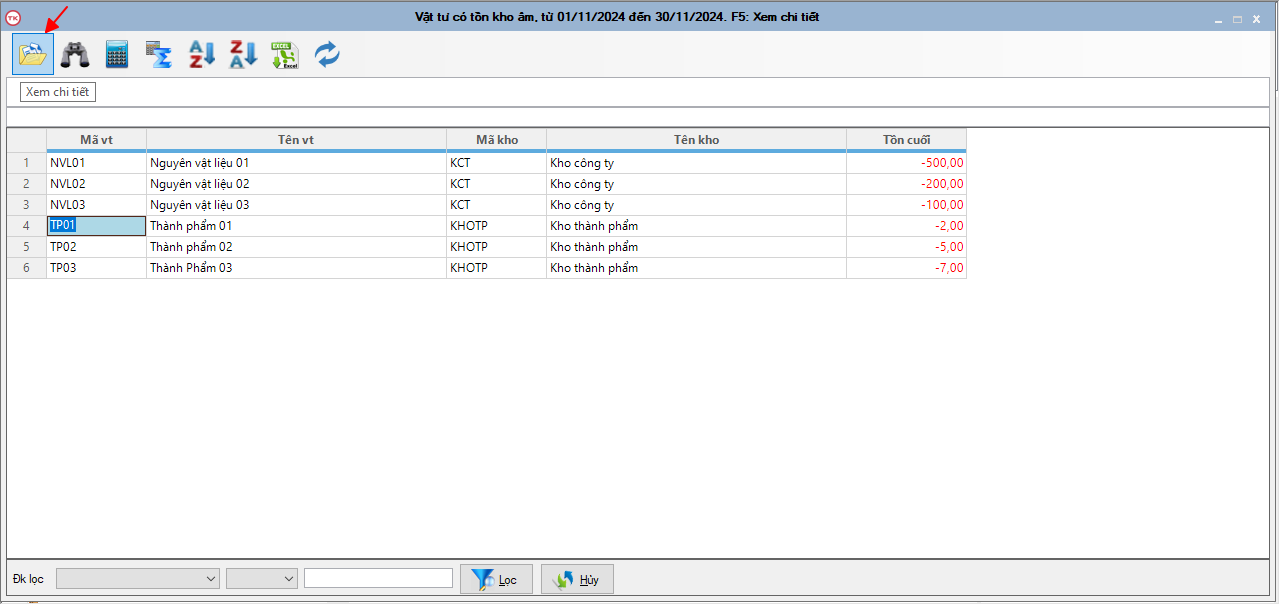The width and height of the screenshot is (1279, 604).
Task: Click the Xem chi tiết folder icon
Action: [x=33, y=55]
